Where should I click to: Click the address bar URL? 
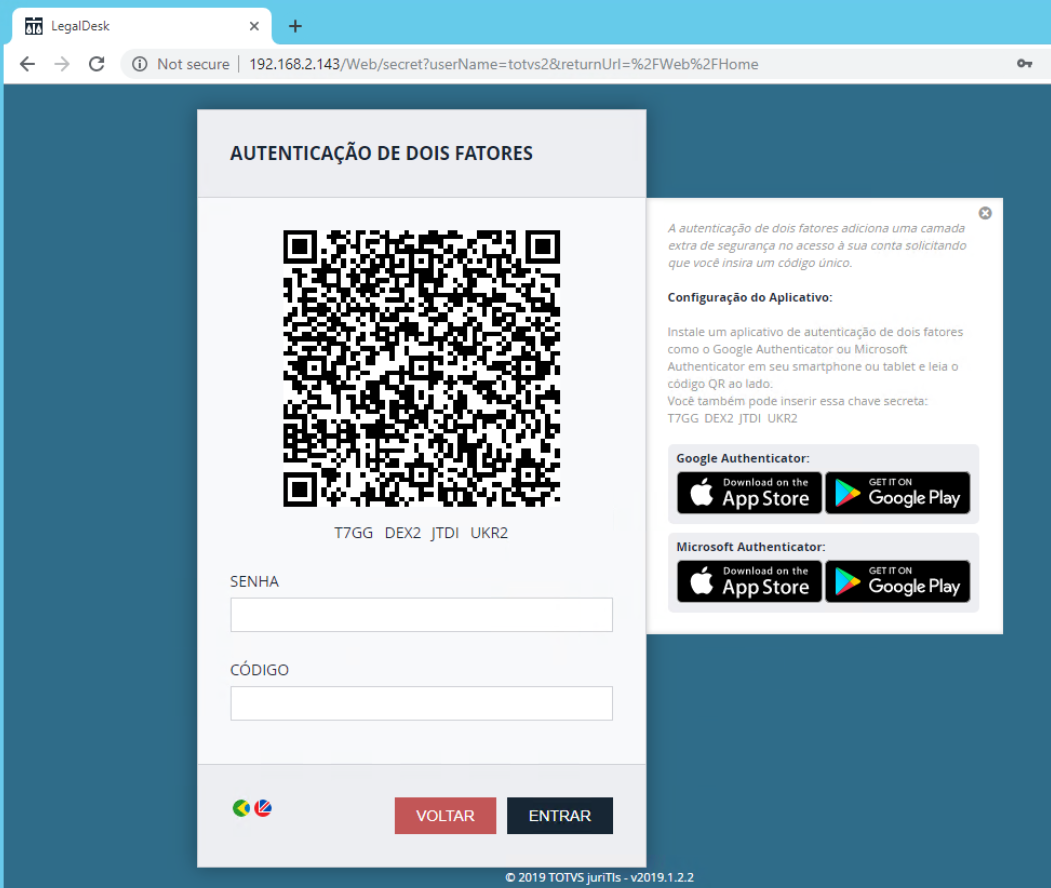click(x=503, y=64)
